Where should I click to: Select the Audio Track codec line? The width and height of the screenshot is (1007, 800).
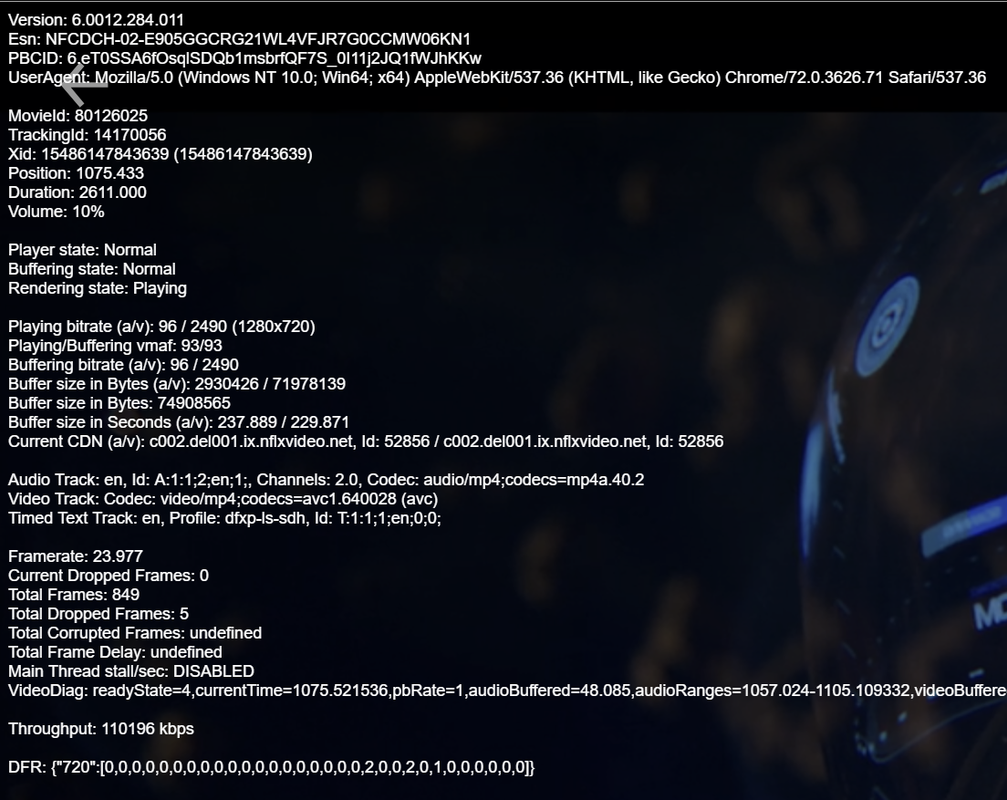click(x=326, y=480)
